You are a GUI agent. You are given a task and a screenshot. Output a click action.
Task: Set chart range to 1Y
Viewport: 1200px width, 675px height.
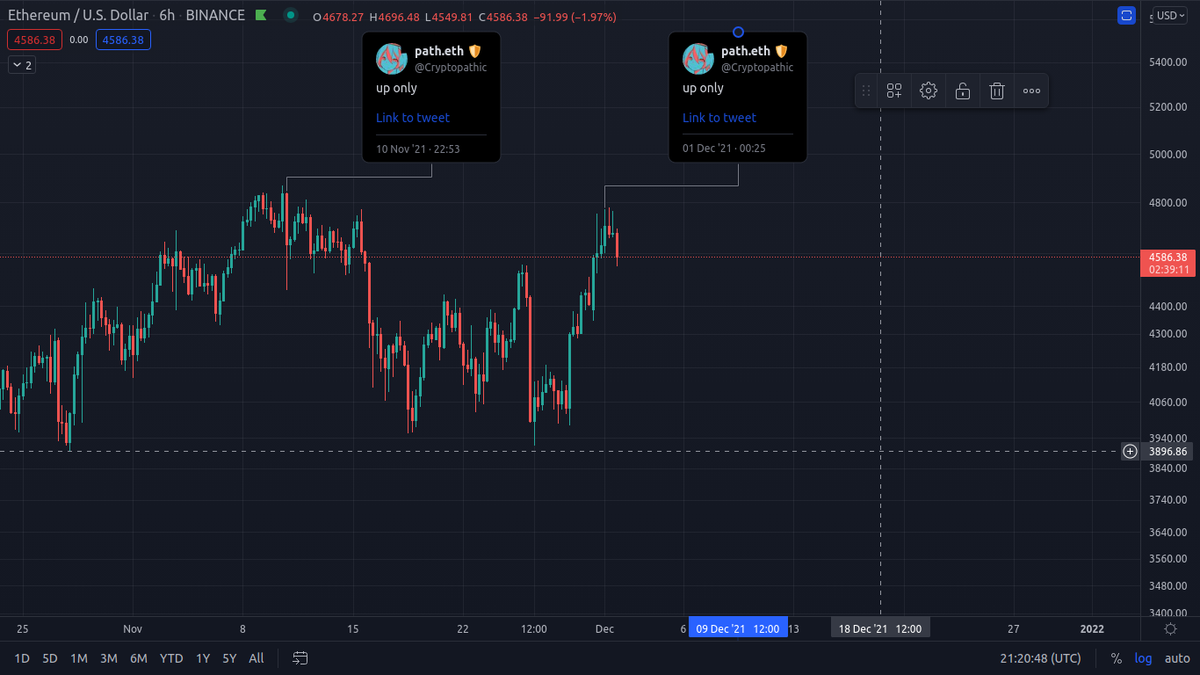(x=203, y=658)
